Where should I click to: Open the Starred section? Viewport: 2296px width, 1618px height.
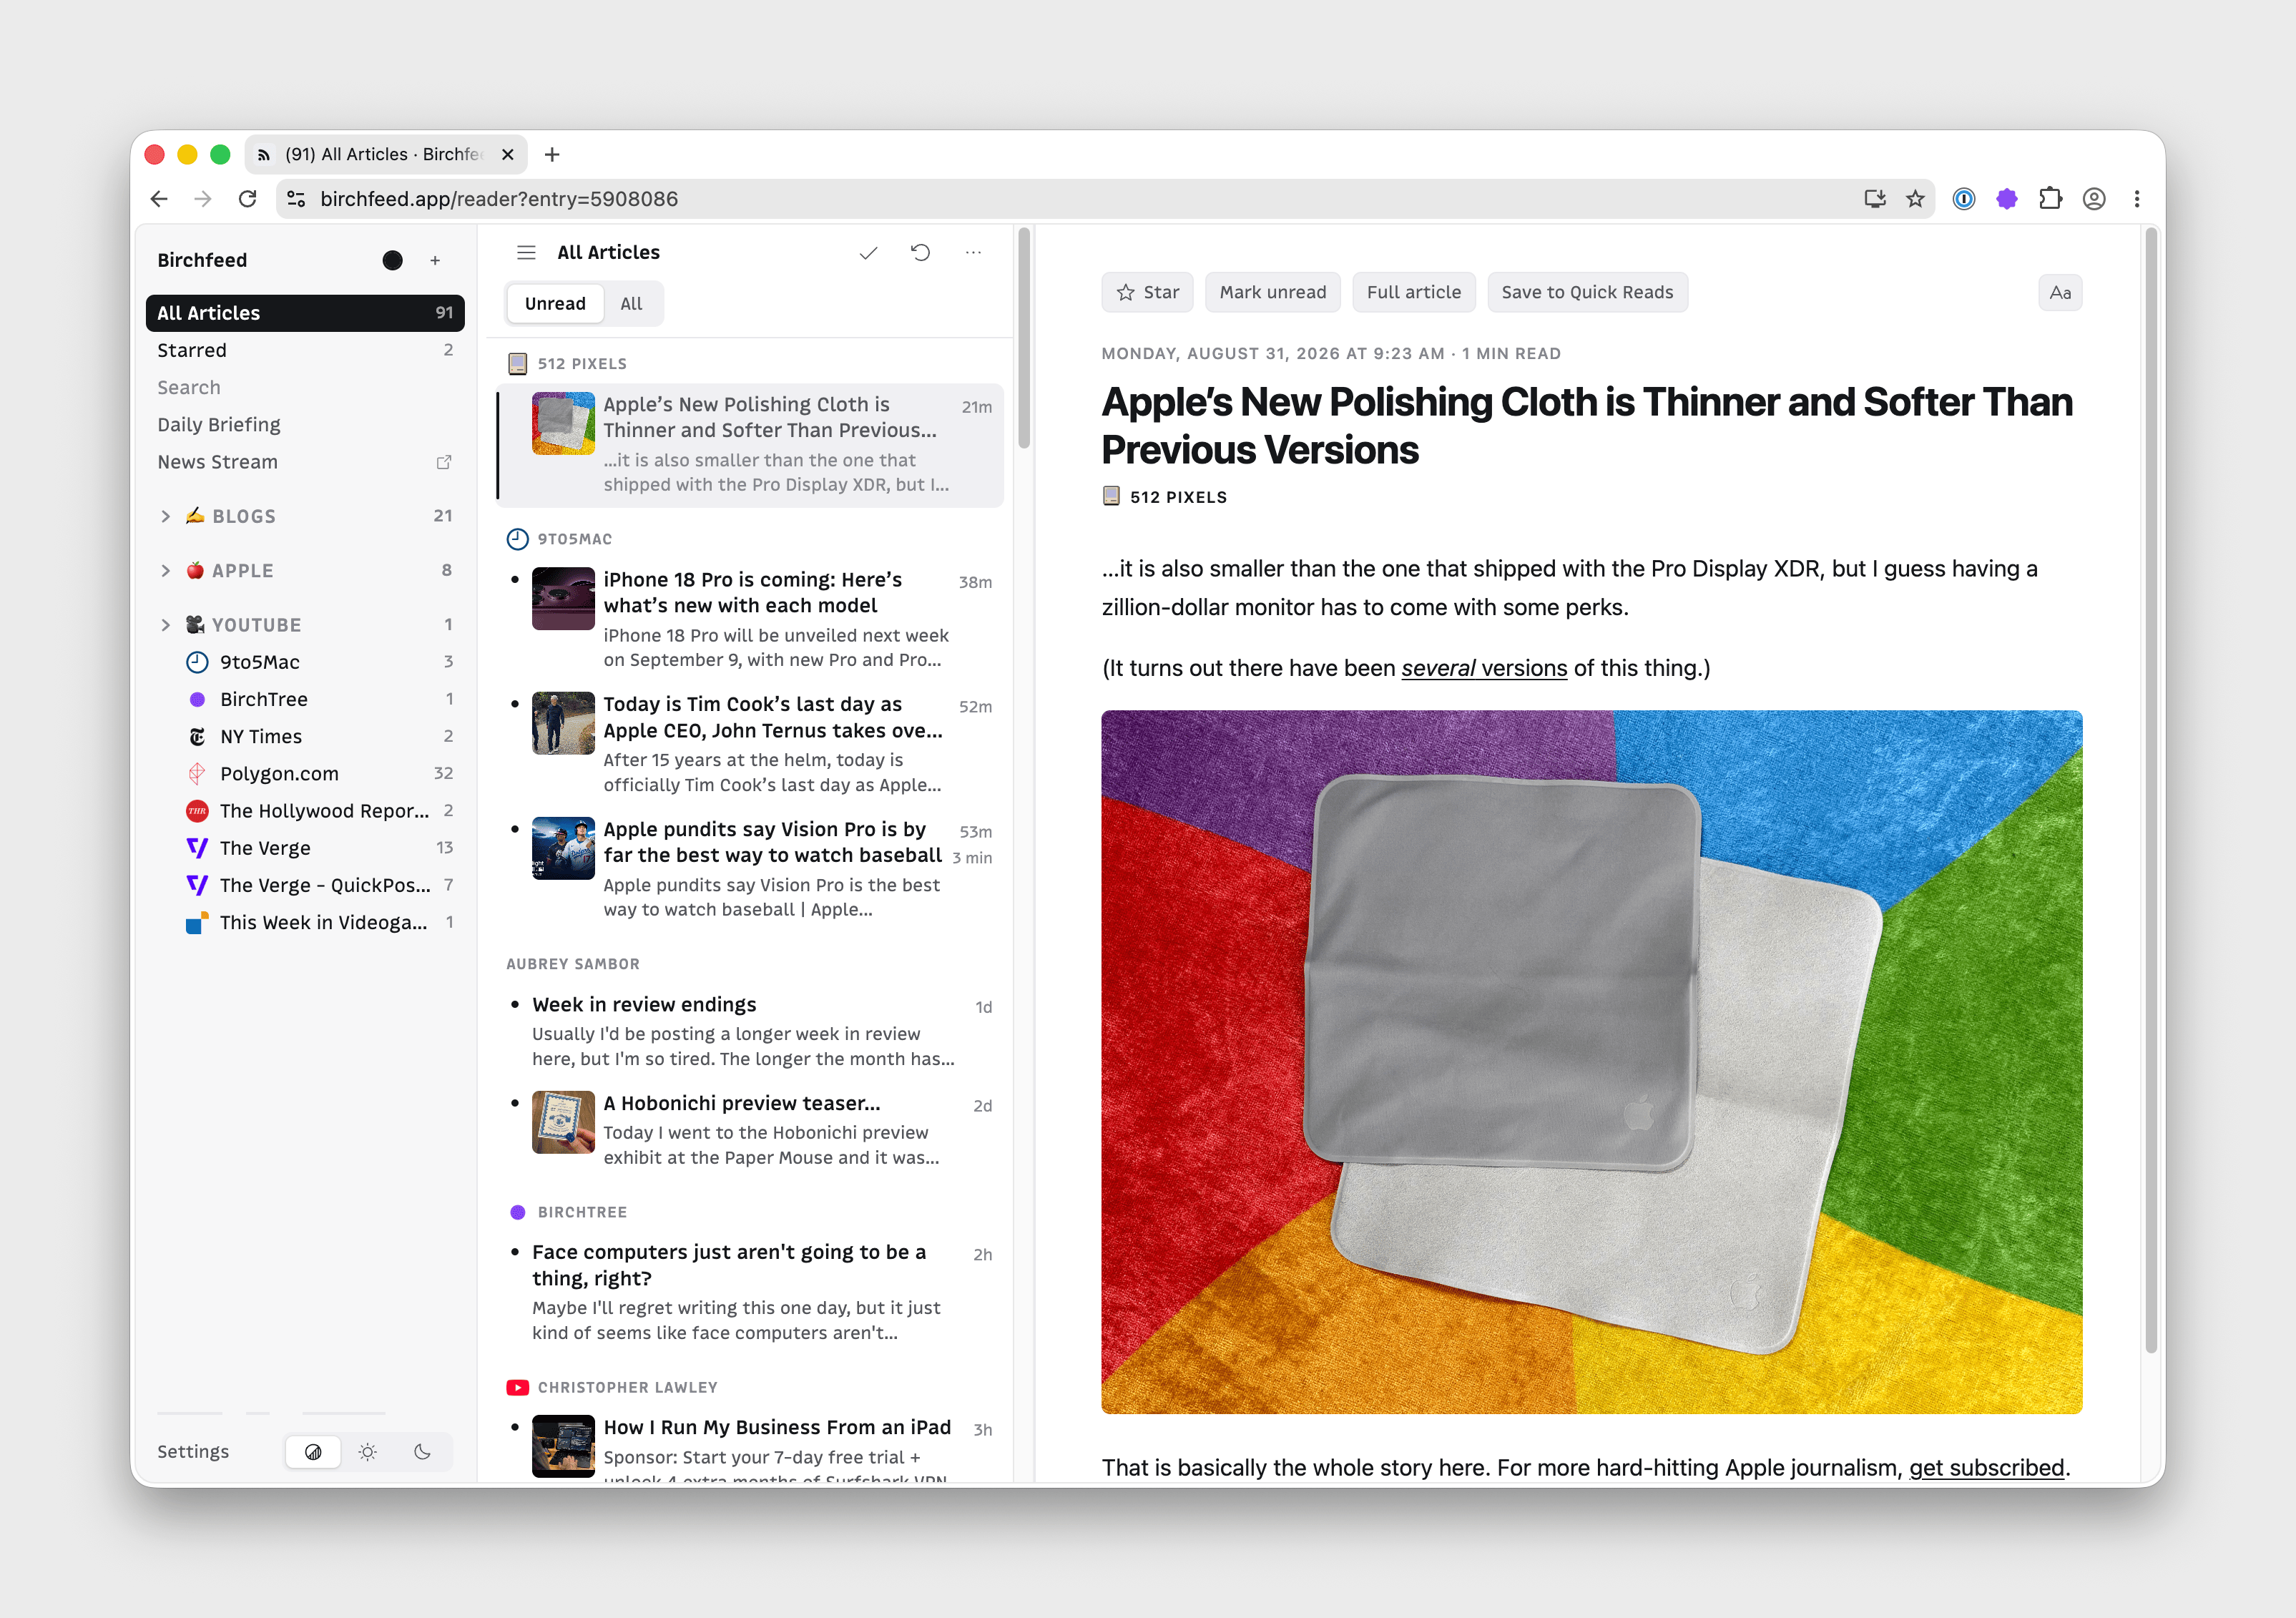pyautogui.click(x=305, y=350)
